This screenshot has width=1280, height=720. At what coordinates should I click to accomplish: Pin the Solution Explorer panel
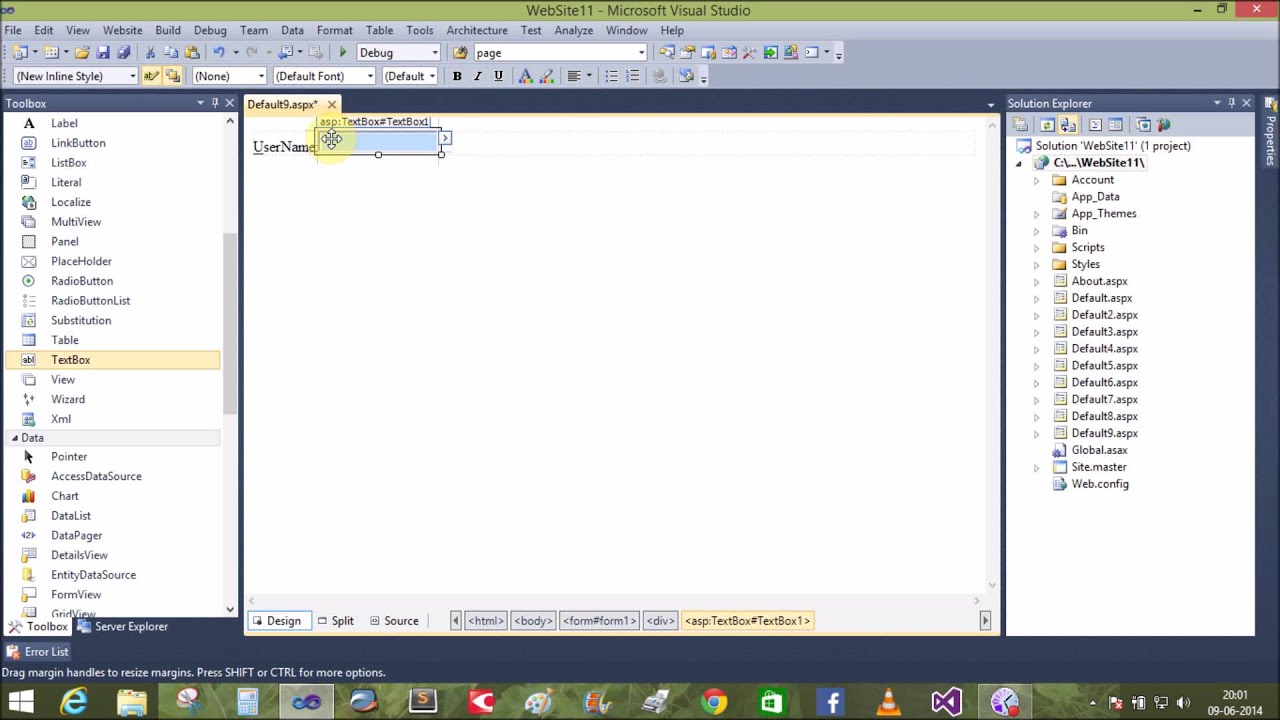tap(1232, 103)
